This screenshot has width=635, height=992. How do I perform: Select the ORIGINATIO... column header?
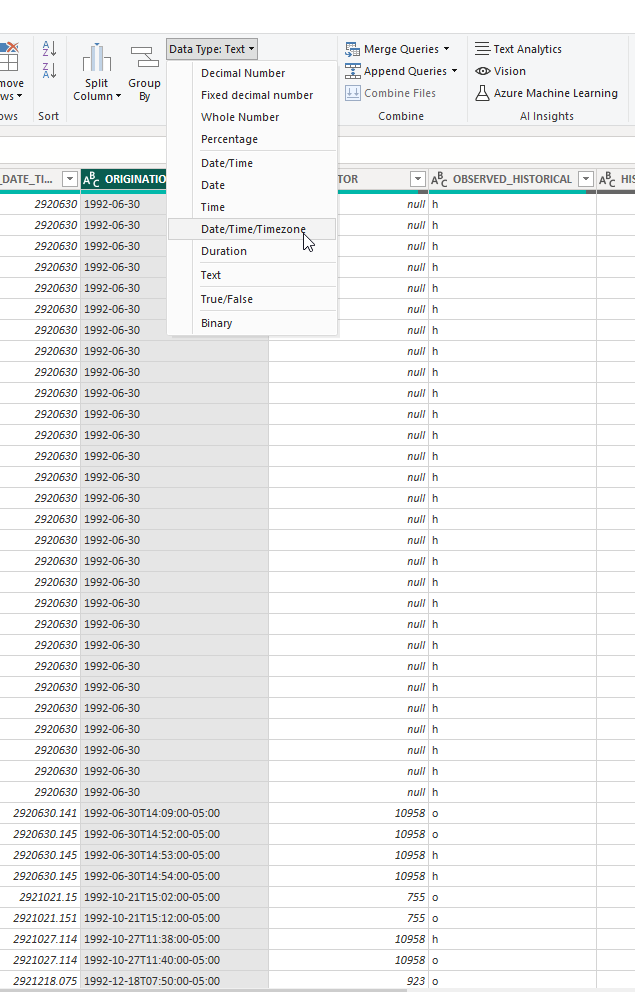pyautogui.click(x=124, y=179)
